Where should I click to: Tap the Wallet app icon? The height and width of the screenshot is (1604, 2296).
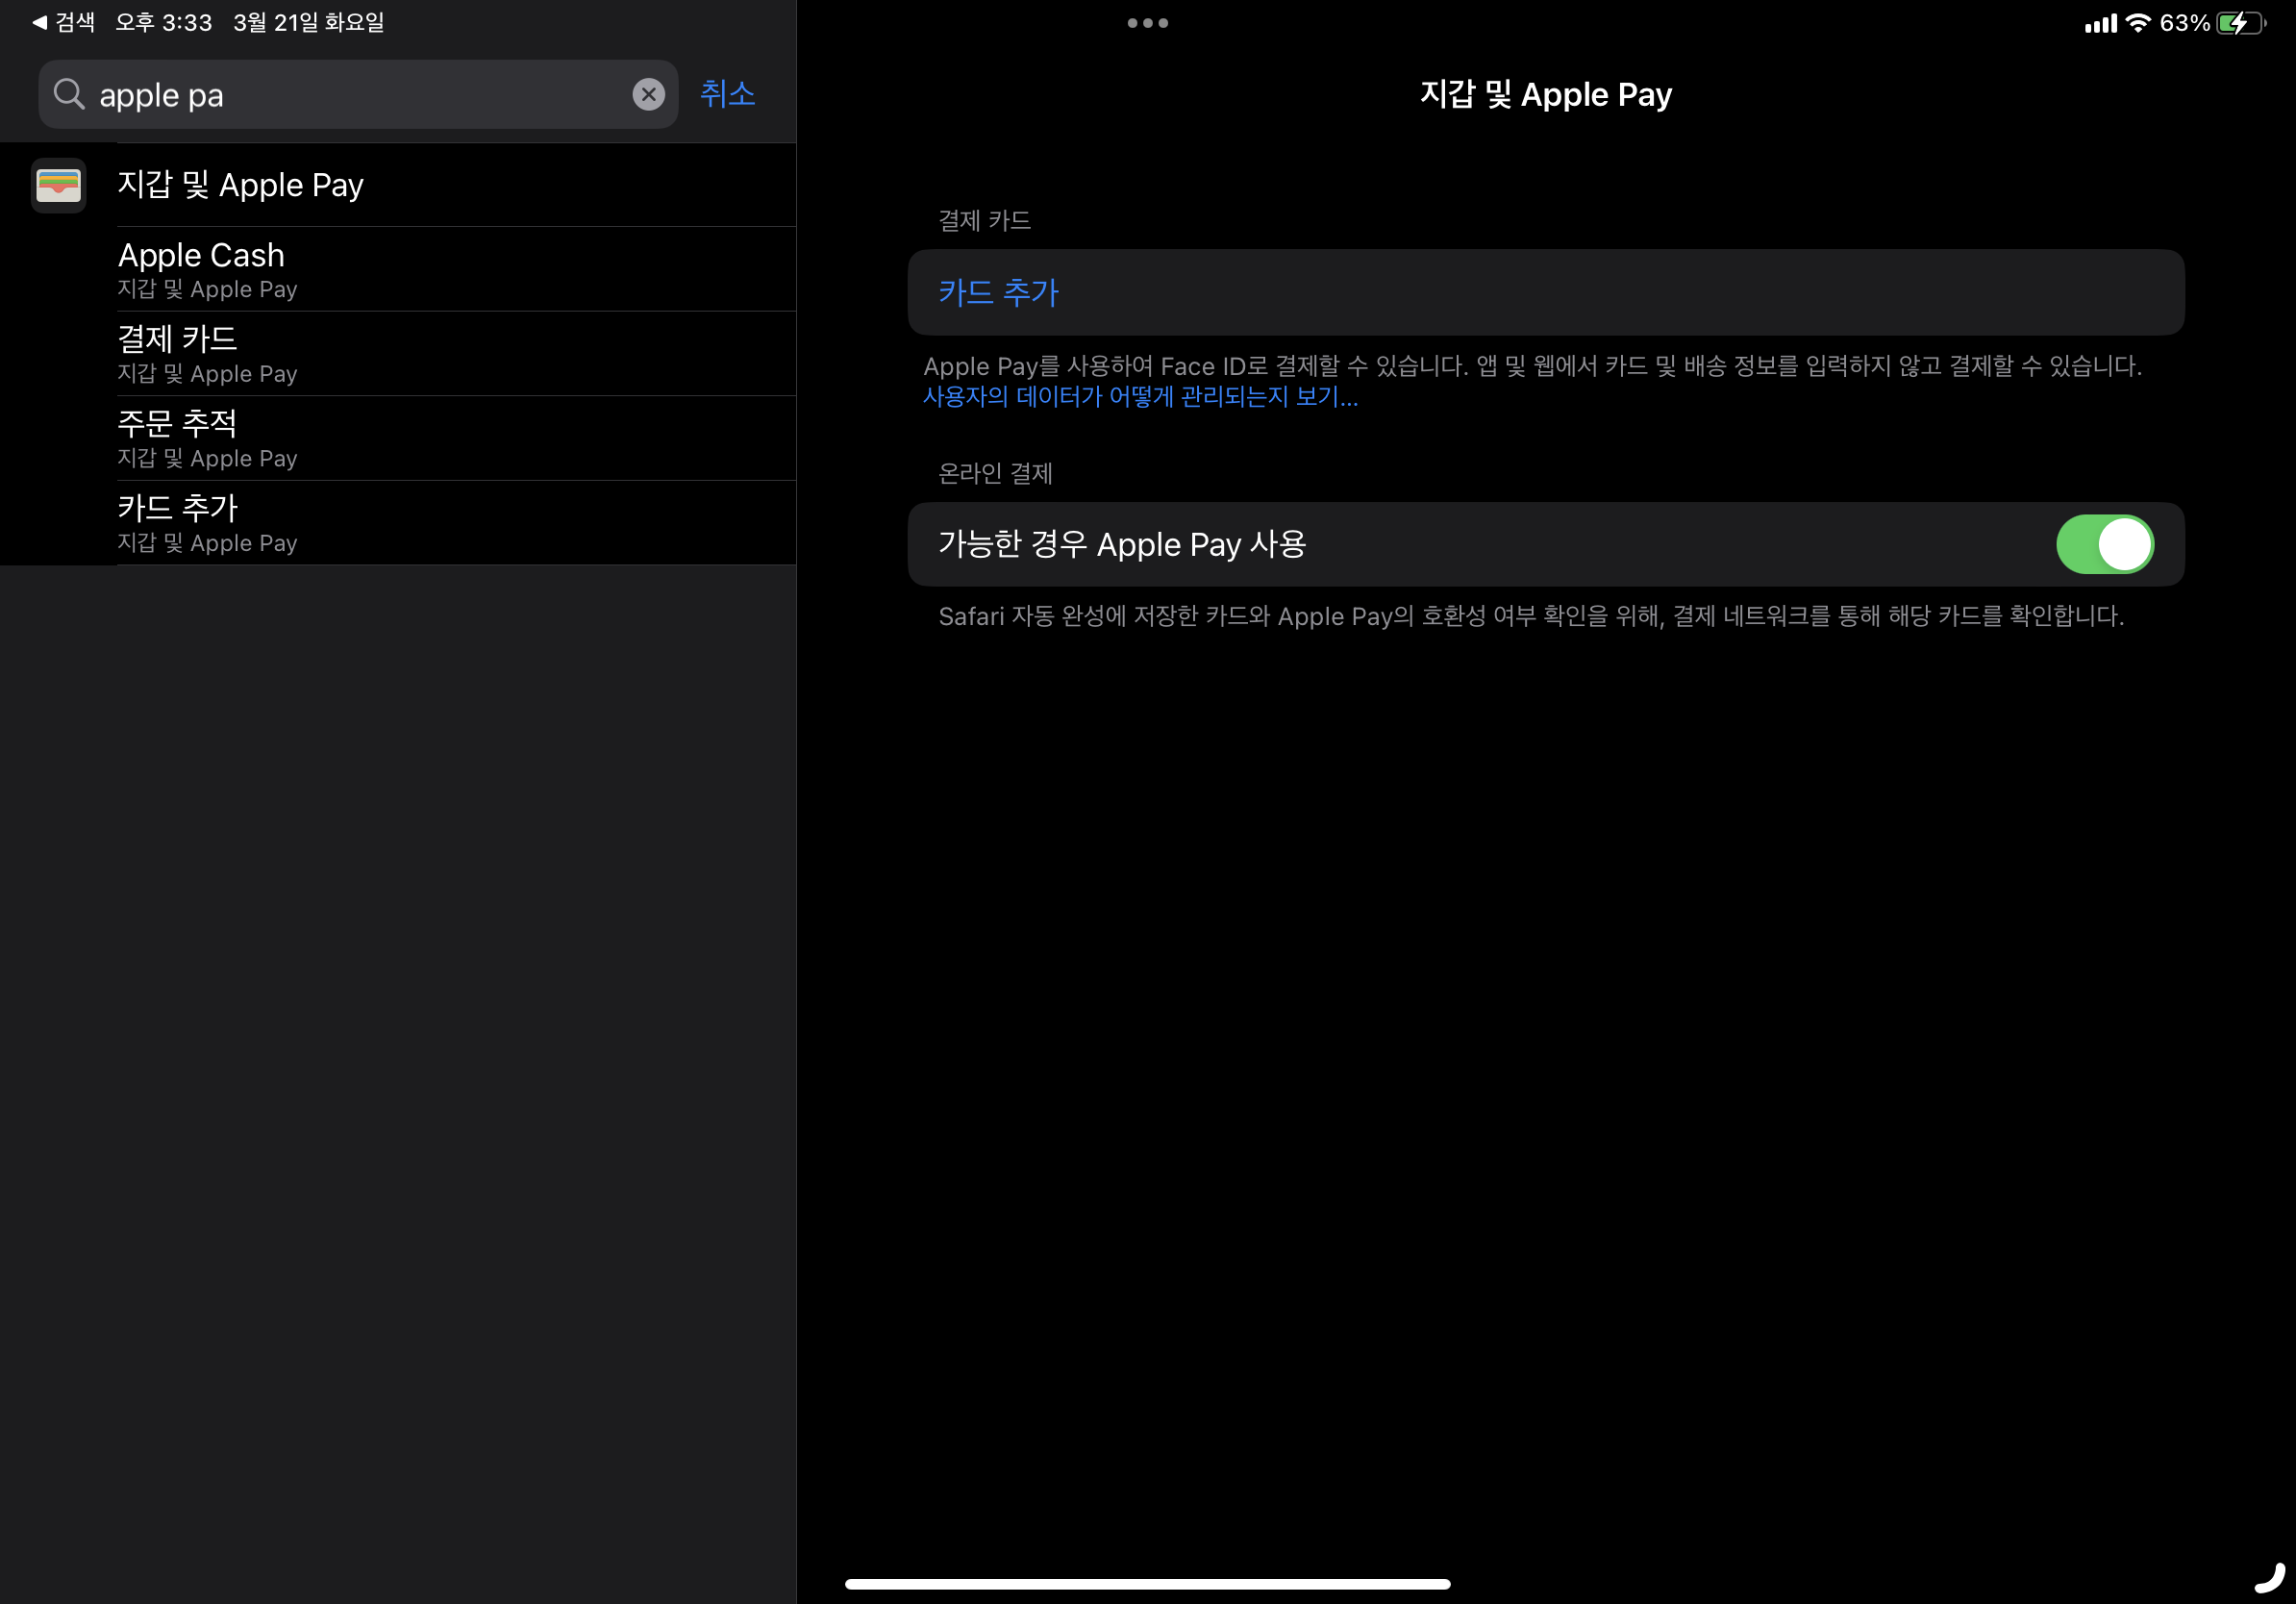click(58, 185)
